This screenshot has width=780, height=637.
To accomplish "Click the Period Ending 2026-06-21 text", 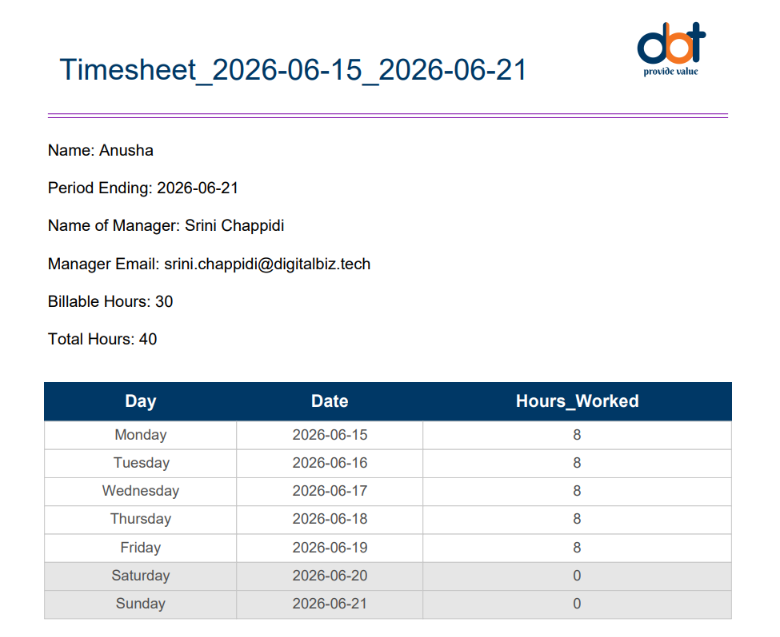I will click(x=143, y=188).
